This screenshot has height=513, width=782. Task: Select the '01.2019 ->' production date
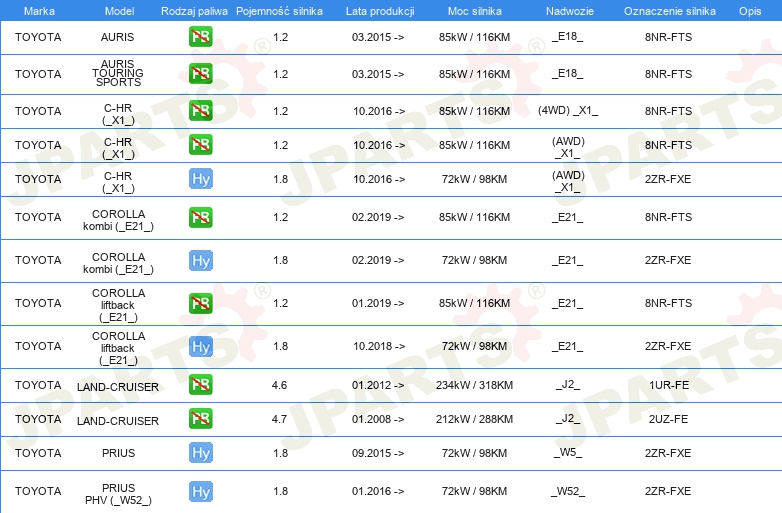378,303
